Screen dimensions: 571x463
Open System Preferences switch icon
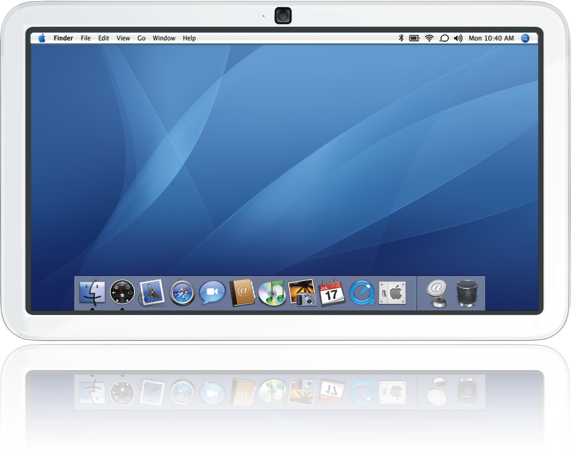coord(393,293)
